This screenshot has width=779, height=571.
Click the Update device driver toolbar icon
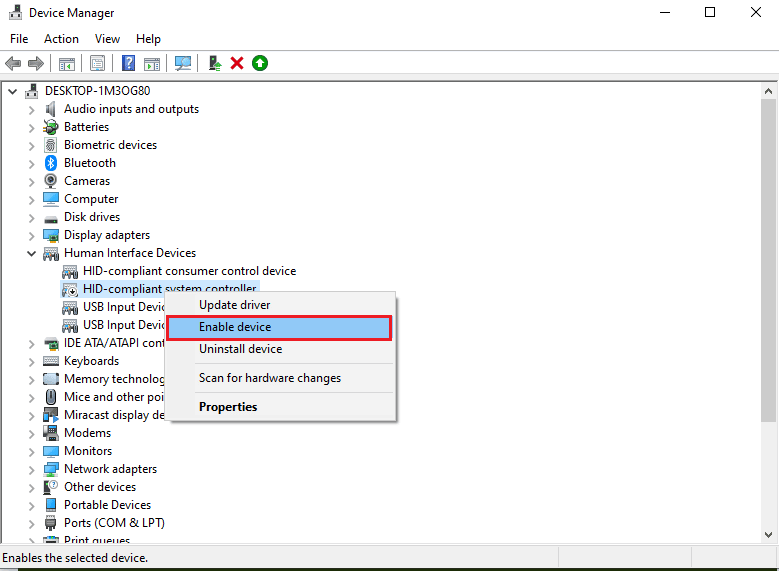click(215, 64)
